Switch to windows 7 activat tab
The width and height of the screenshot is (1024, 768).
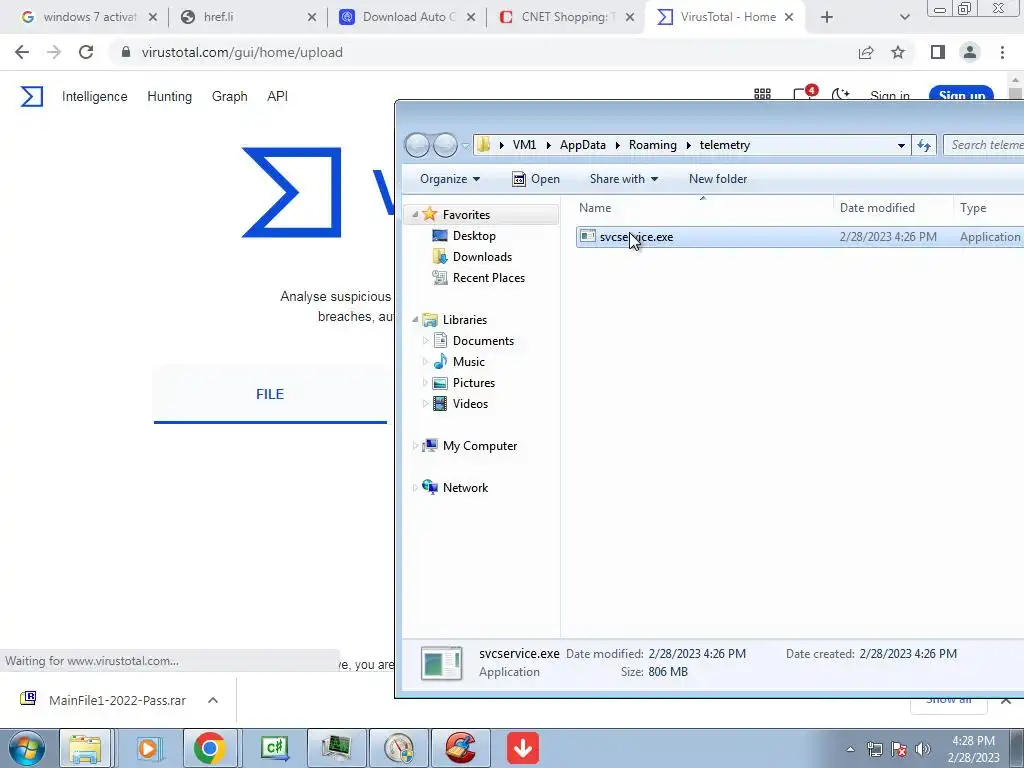point(90,17)
